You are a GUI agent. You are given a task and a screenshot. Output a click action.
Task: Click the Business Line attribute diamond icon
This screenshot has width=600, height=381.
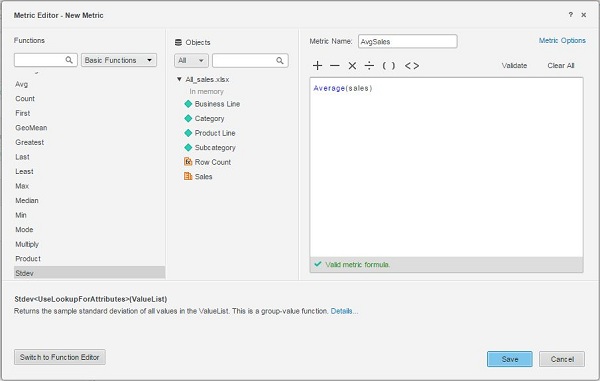(188, 104)
